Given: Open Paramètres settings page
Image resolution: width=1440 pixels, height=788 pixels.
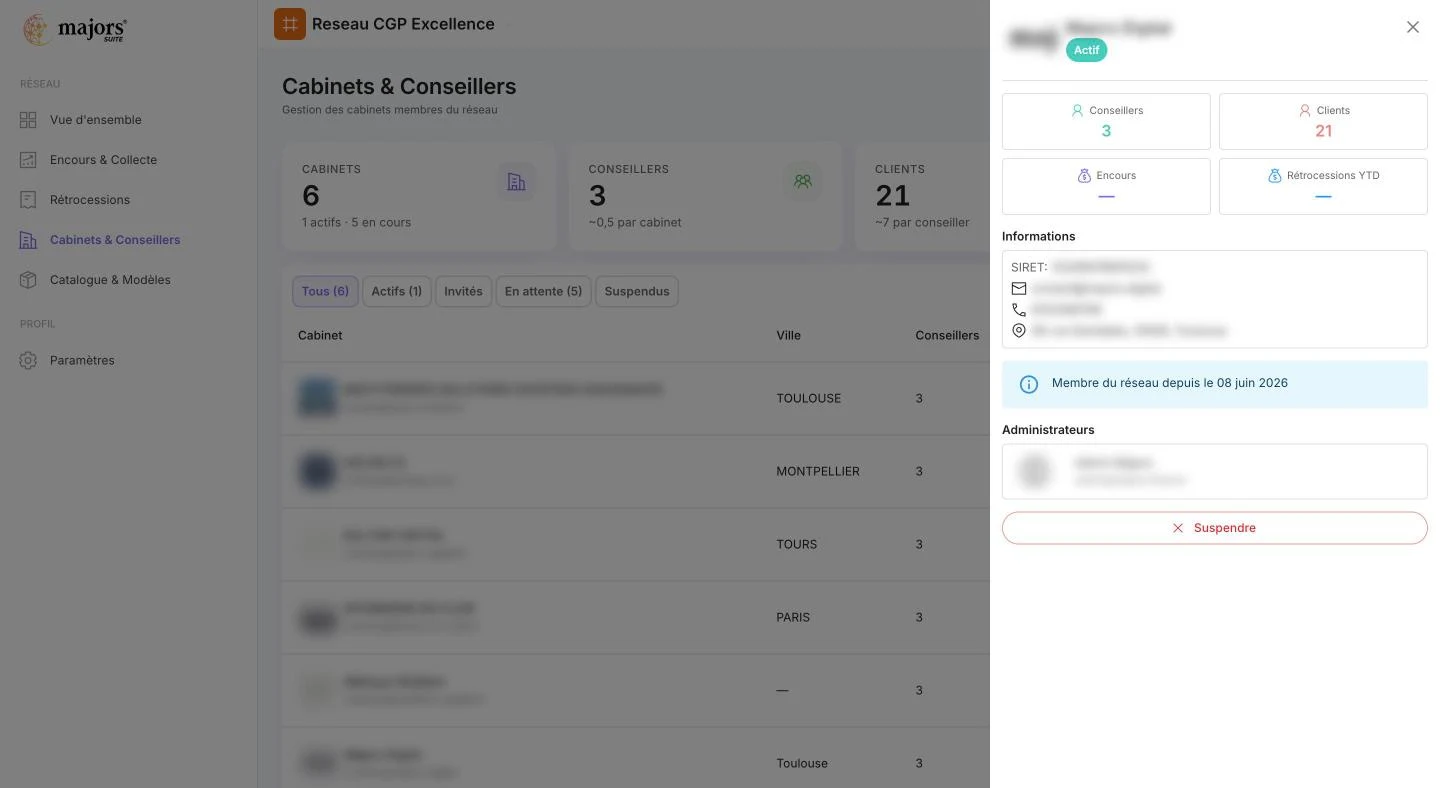Looking at the screenshot, I should (82, 360).
